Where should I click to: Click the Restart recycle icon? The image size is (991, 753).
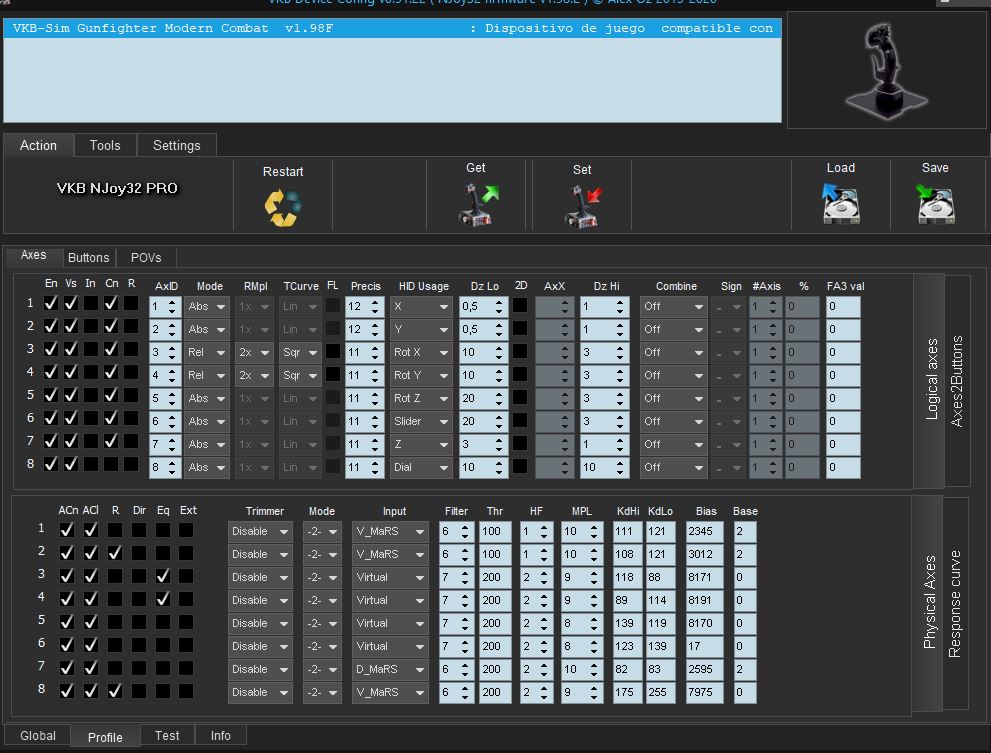(x=283, y=207)
